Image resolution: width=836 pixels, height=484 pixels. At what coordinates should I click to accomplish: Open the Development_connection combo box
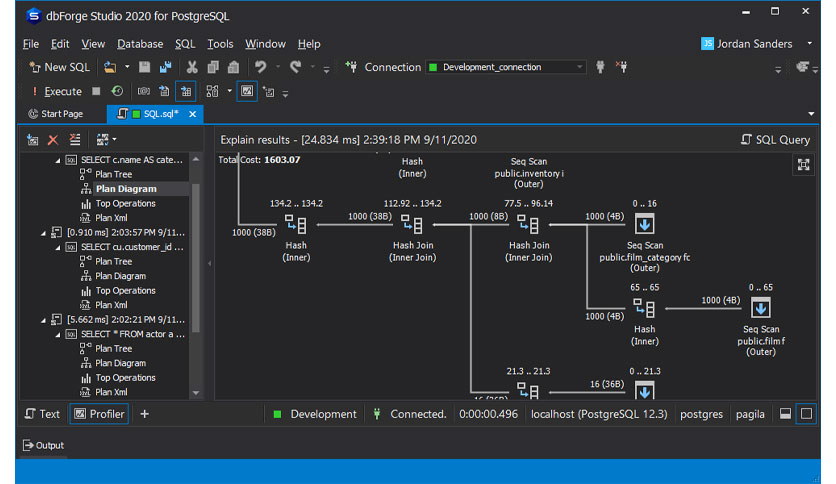coord(505,67)
